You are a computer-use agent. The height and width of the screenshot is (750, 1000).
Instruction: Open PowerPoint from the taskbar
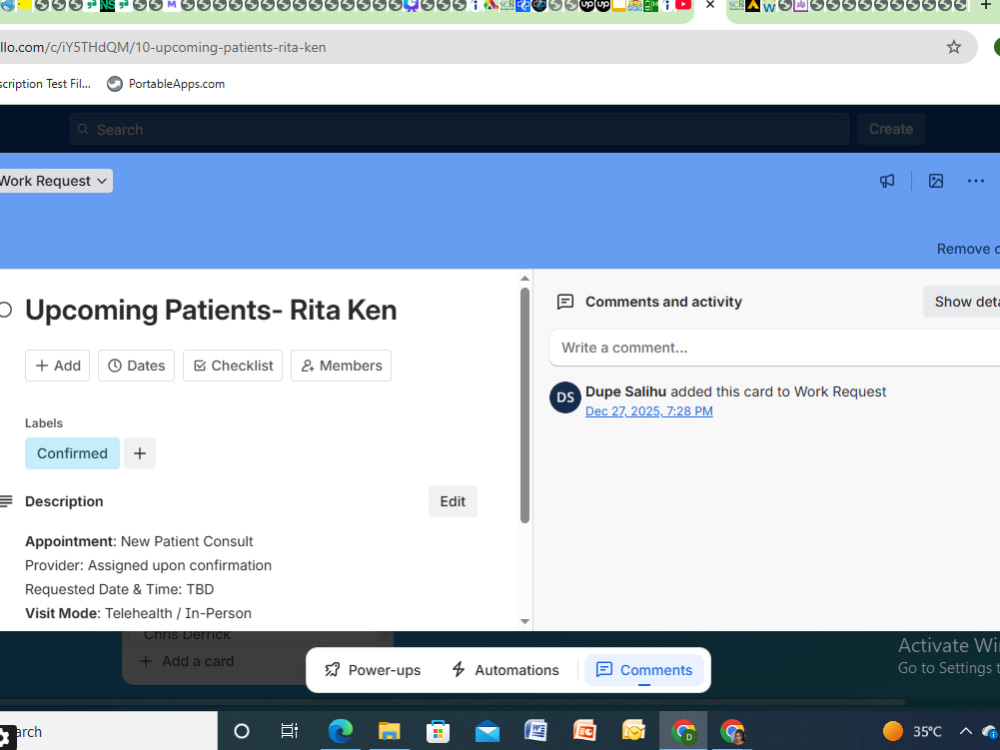tap(585, 732)
